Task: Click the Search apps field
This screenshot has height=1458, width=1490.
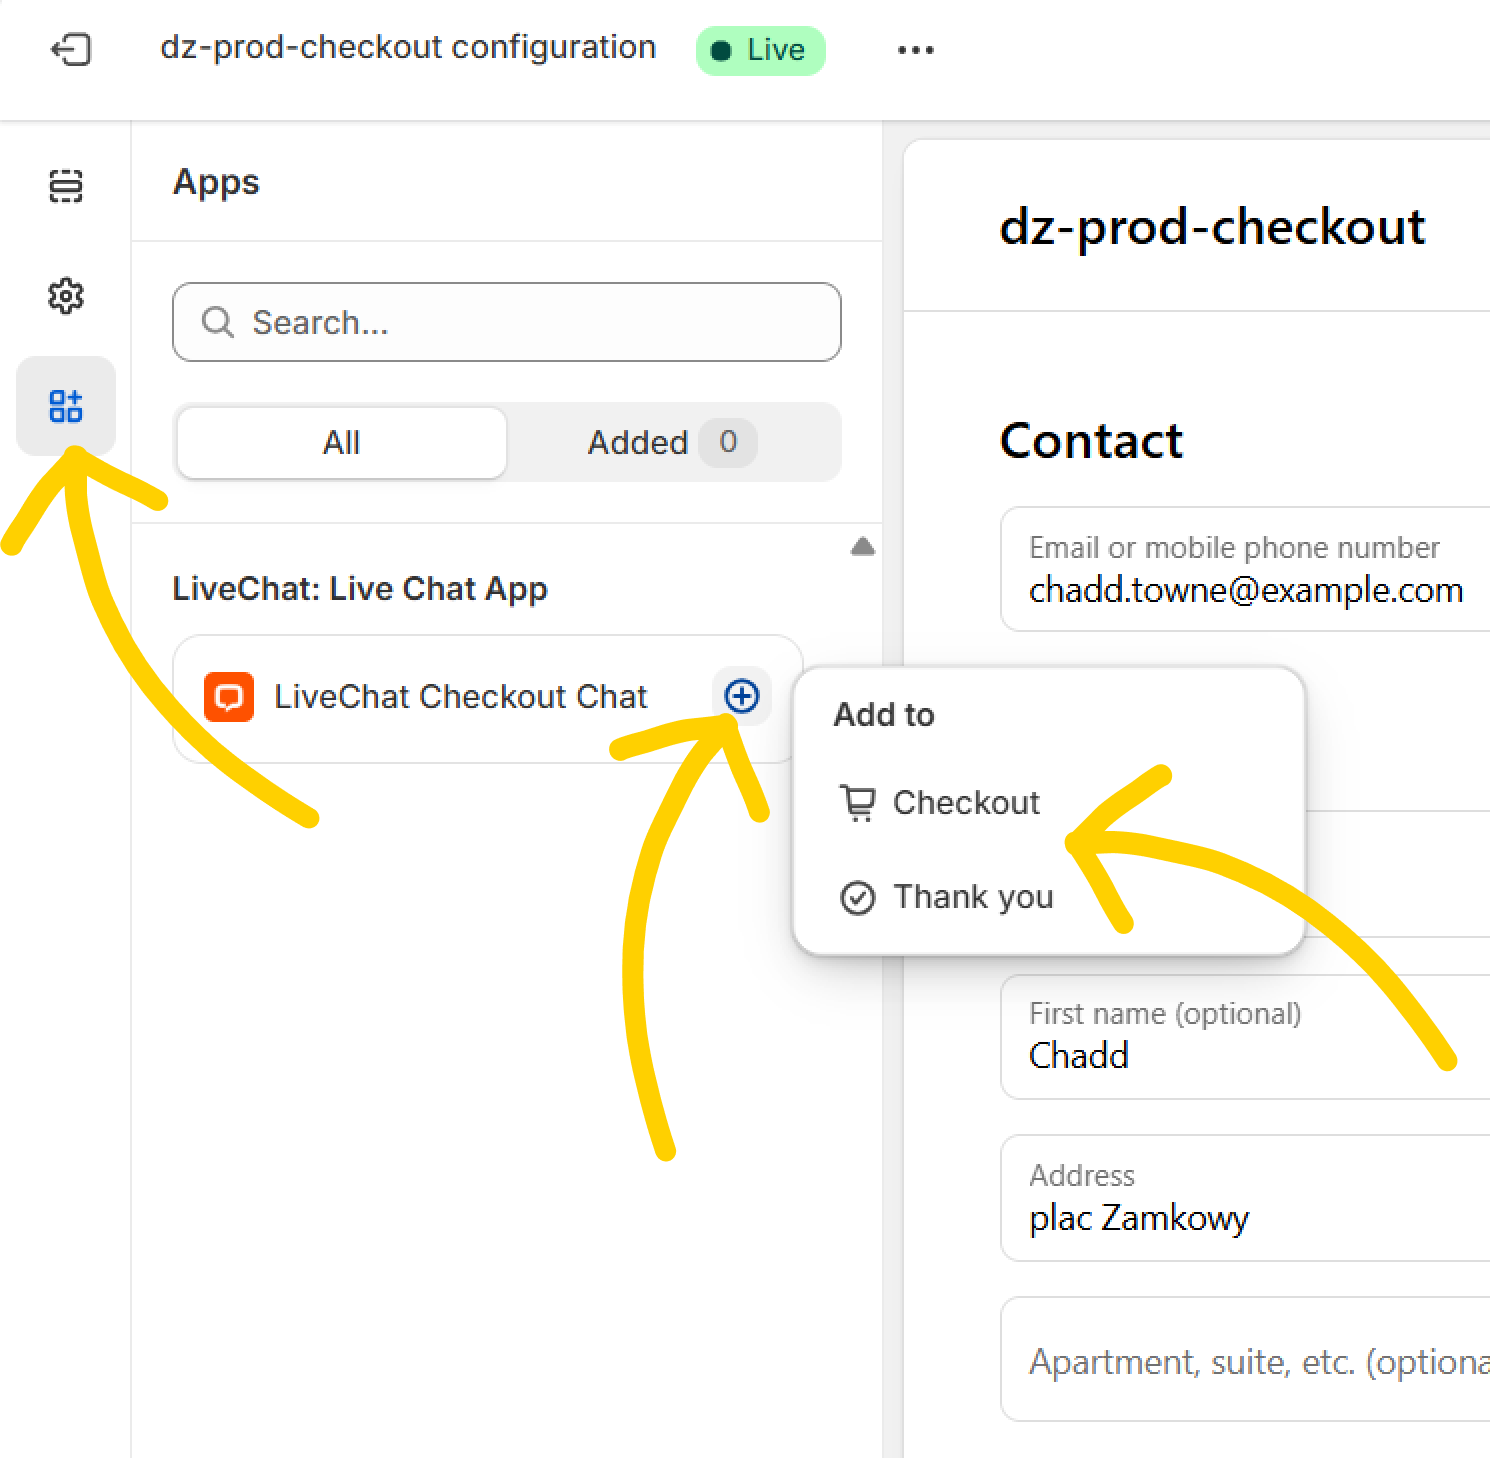Action: pyautogui.click(x=507, y=322)
